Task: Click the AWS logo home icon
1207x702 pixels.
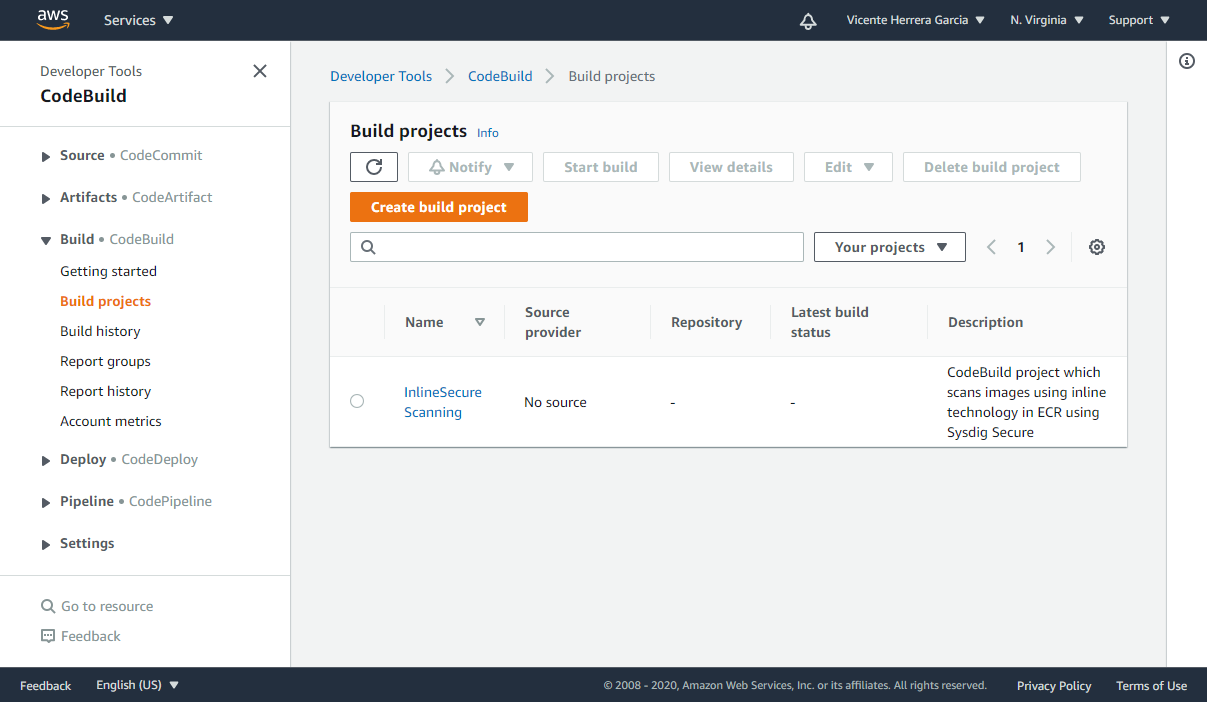Action: click(x=53, y=19)
